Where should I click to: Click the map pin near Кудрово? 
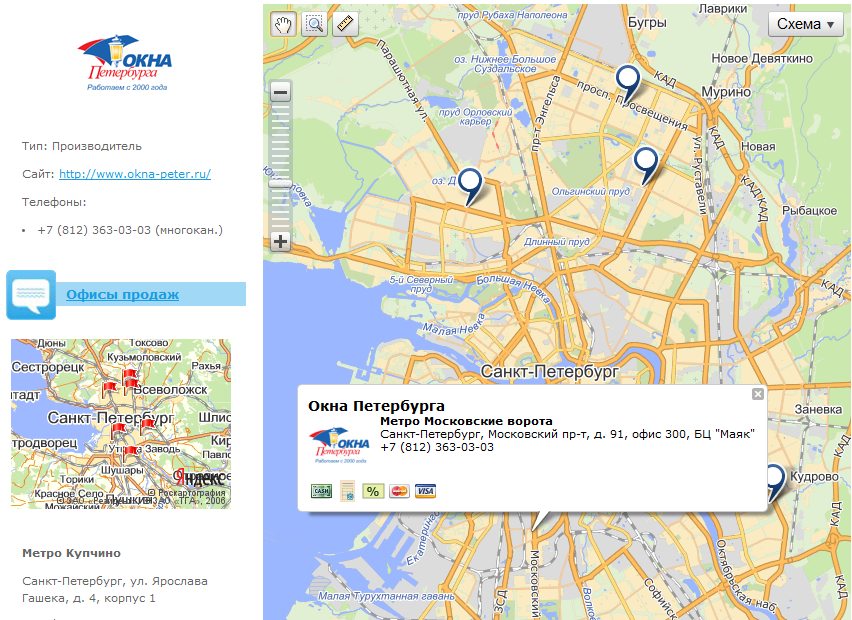click(775, 483)
